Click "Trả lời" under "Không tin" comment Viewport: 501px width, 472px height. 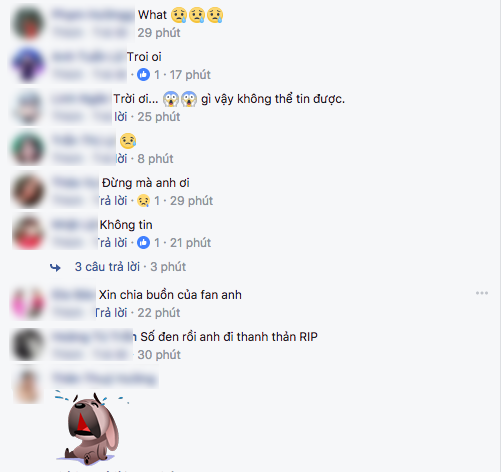112,243
